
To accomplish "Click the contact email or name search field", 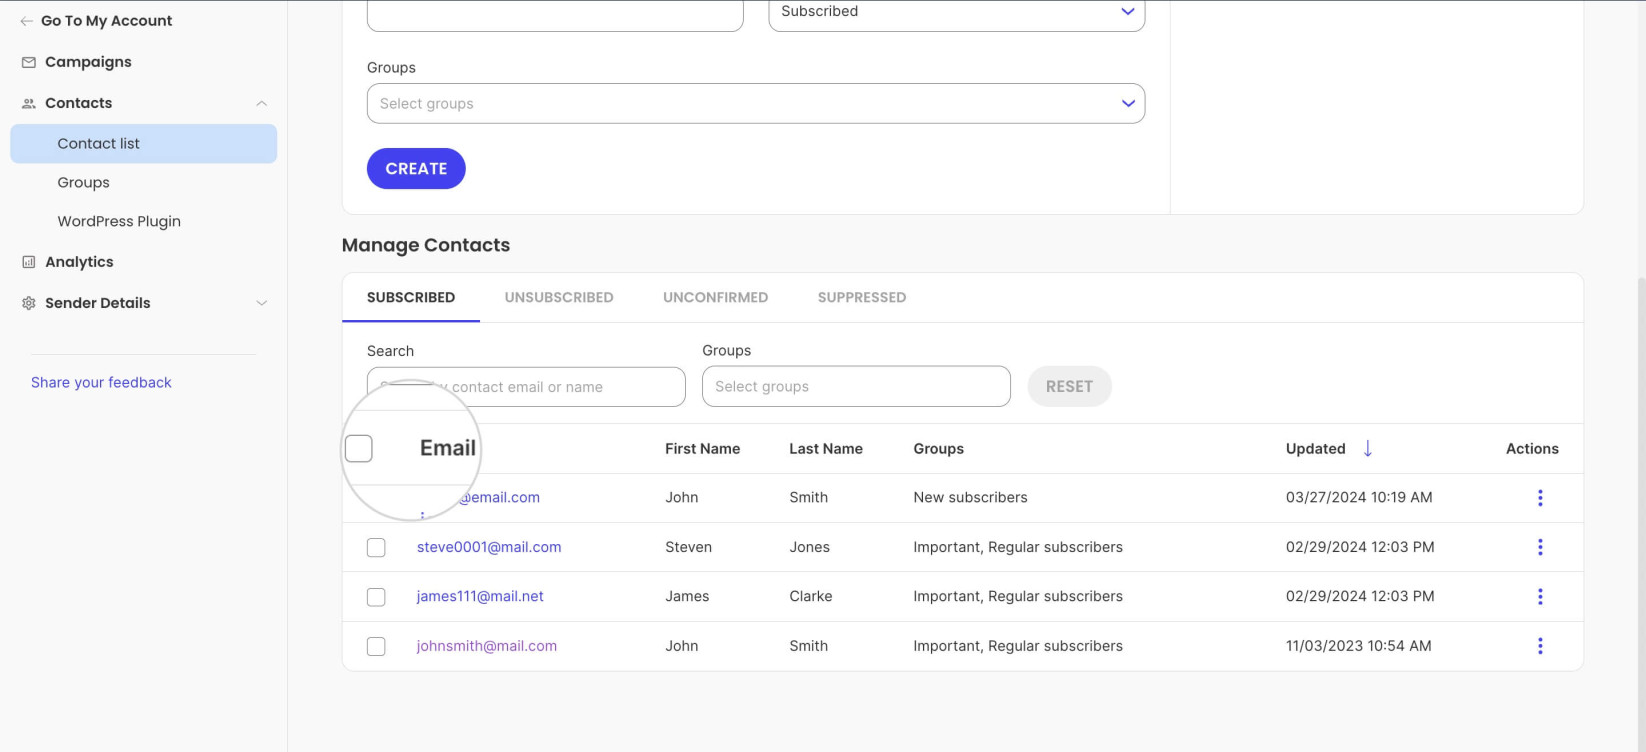I will pos(526,386).
